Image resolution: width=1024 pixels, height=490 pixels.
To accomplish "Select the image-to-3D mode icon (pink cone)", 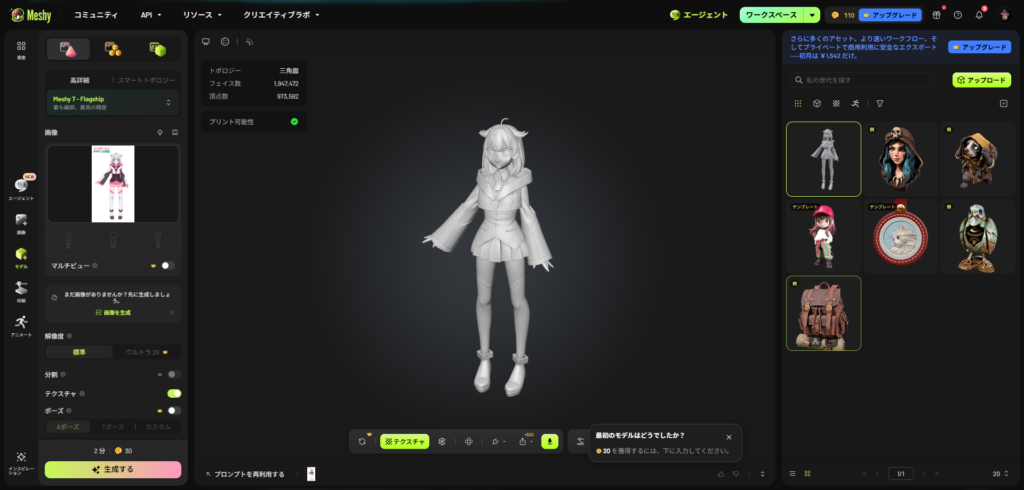I will [x=69, y=49].
